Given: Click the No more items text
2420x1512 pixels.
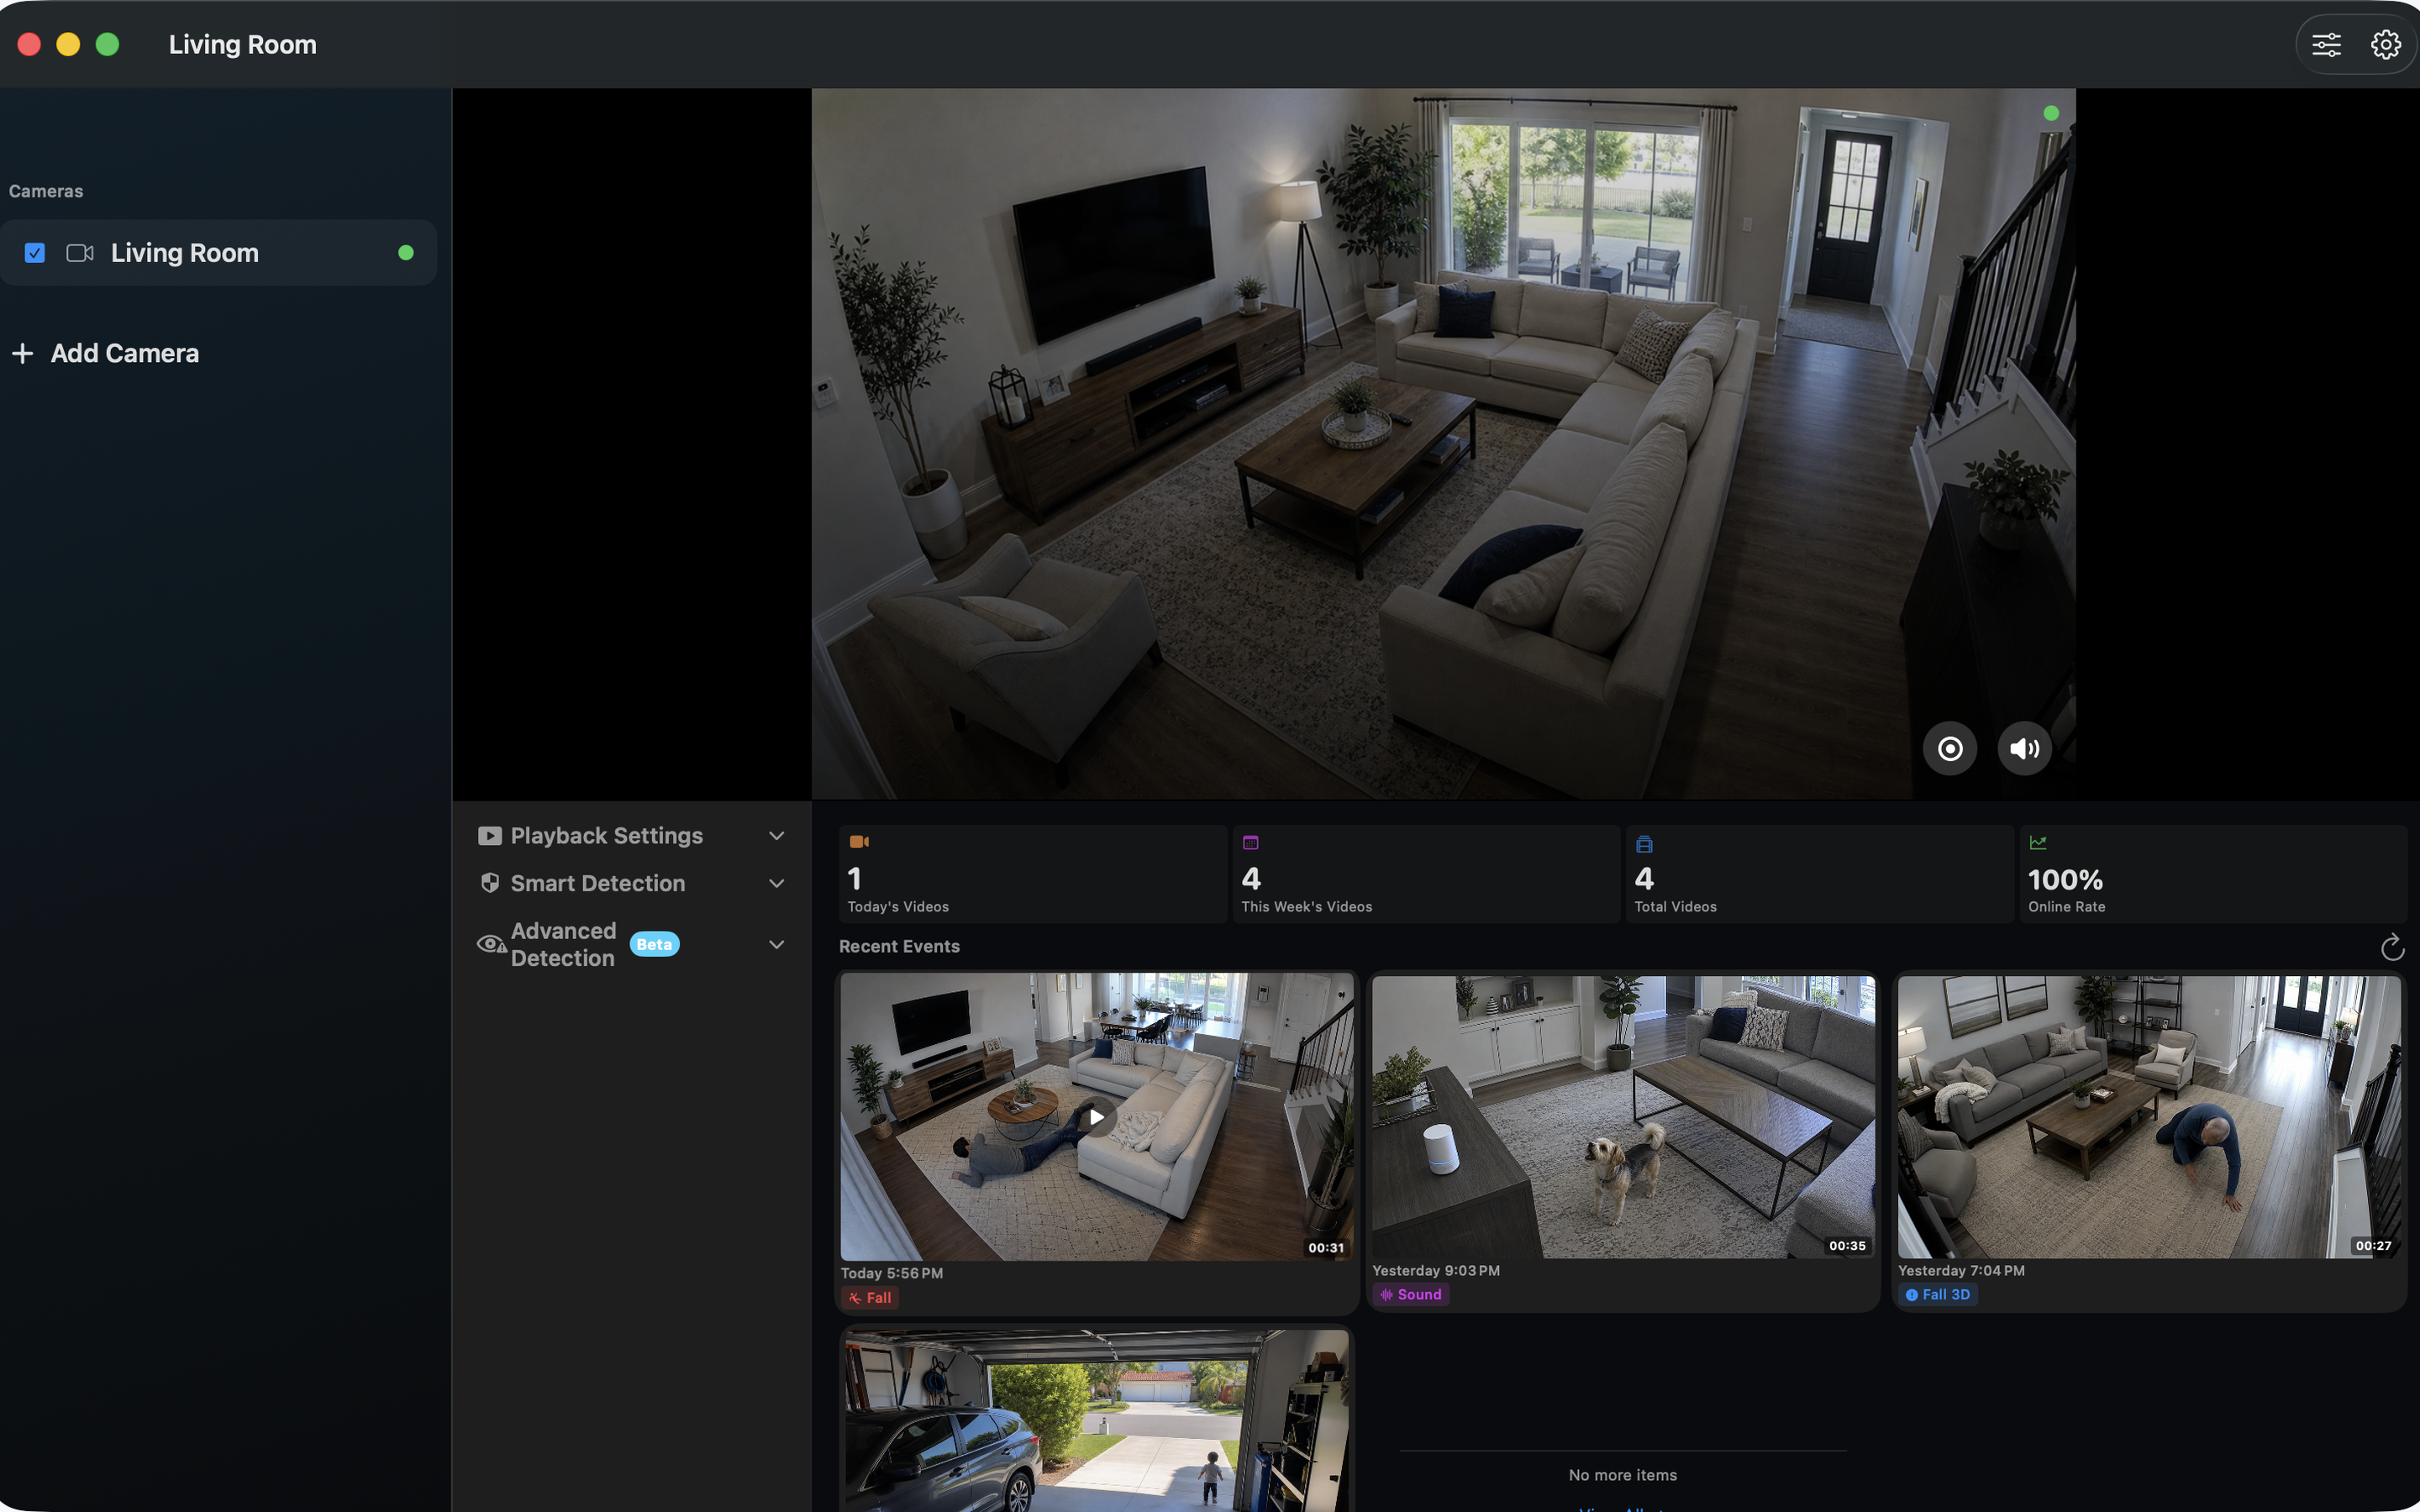Looking at the screenshot, I should tap(1623, 1475).
